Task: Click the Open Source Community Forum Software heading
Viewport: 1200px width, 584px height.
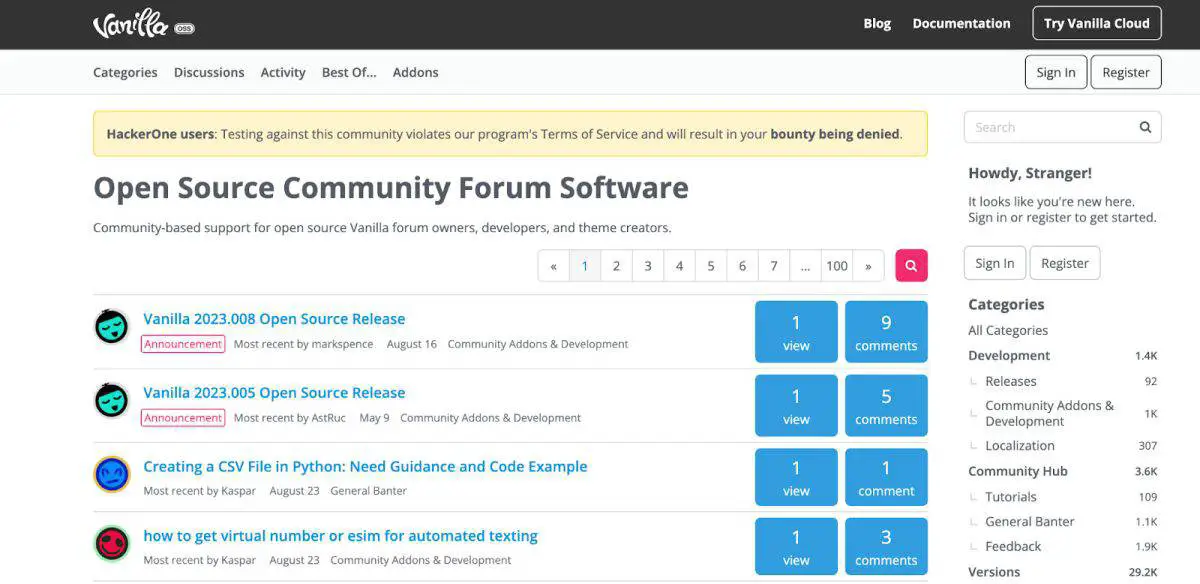Action: coord(391,188)
